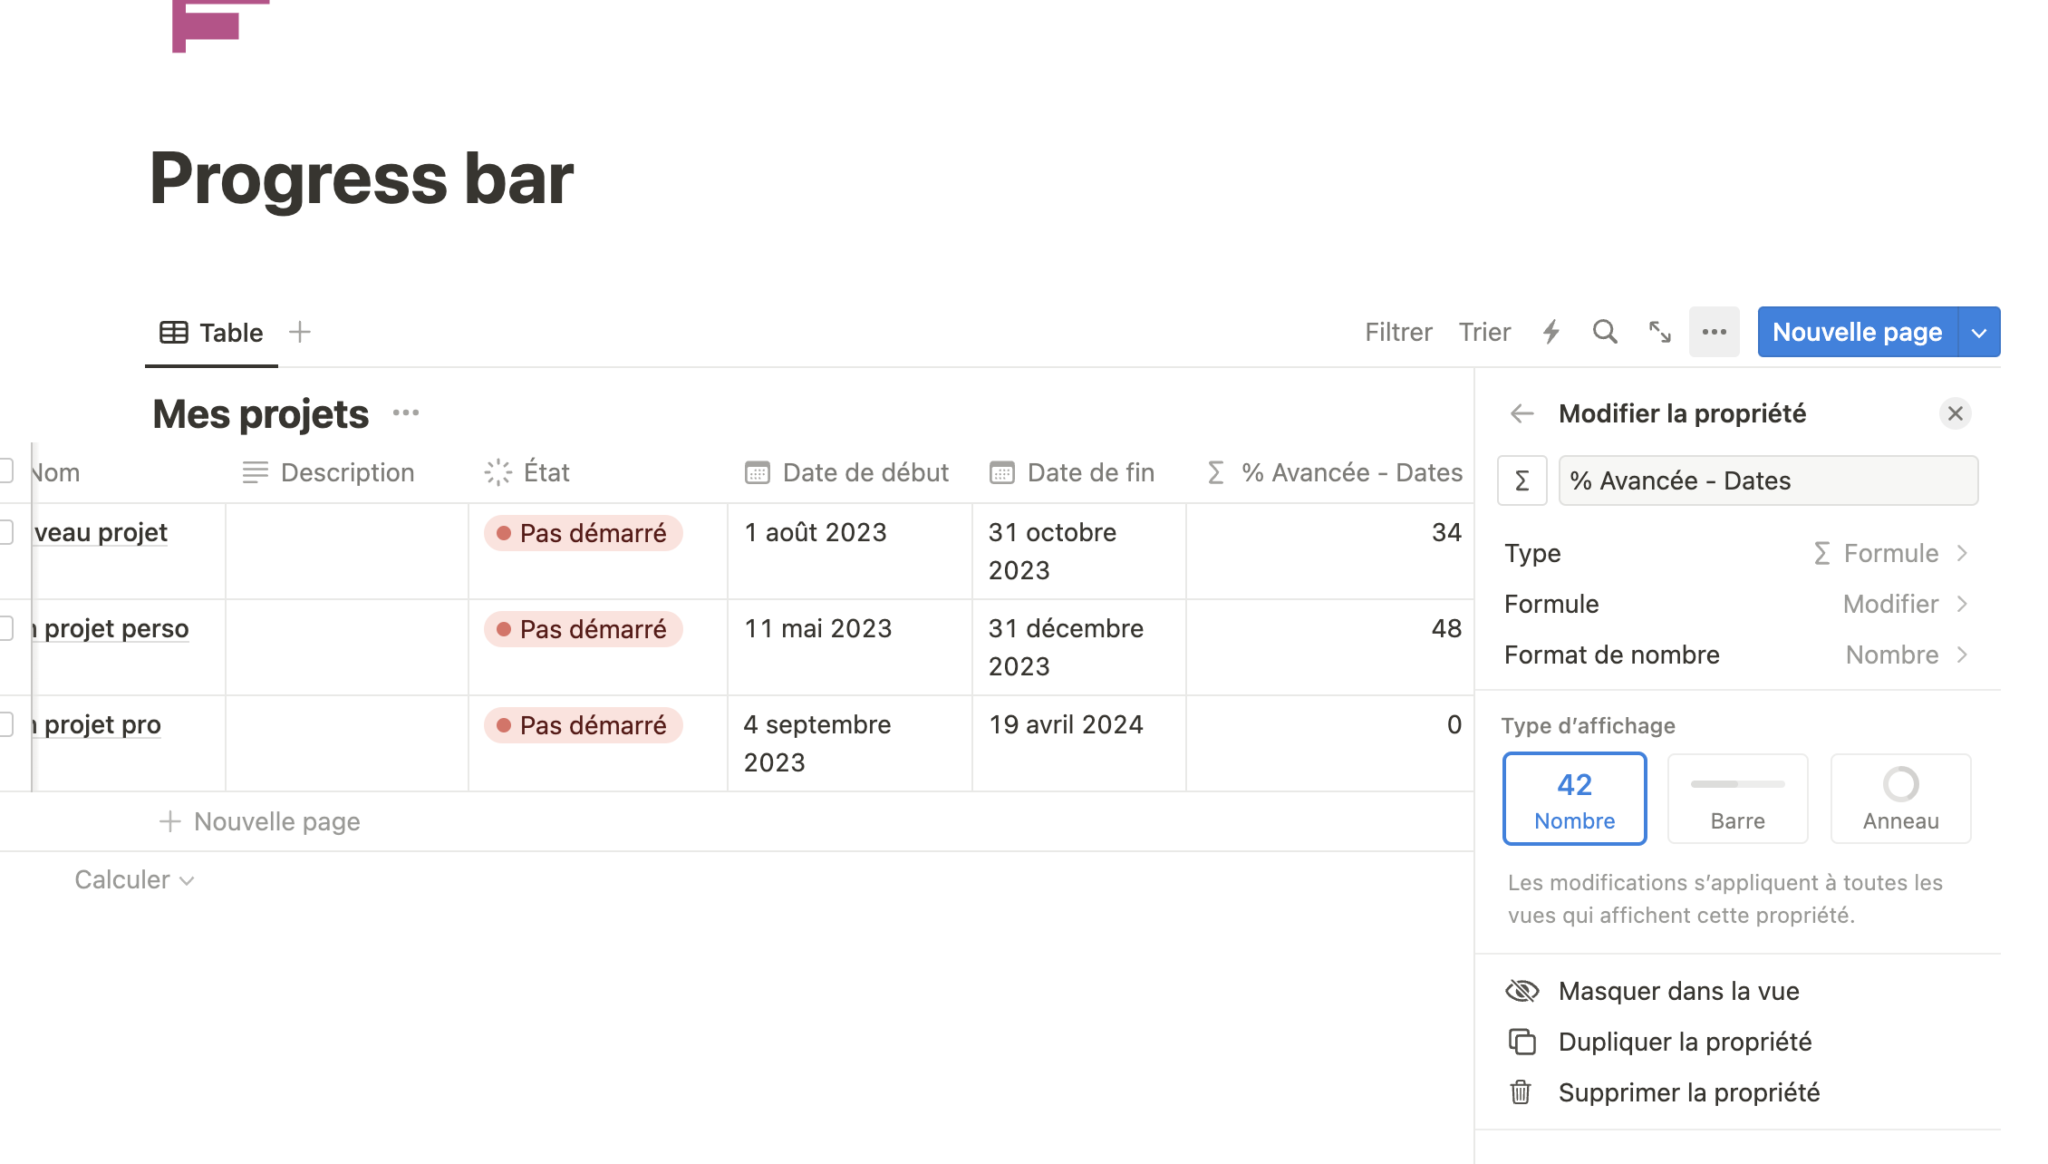This screenshot has height=1164, width=2048.
Task: Tick the checkbox for the veau projet row
Action: pyautogui.click(x=6, y=532)
